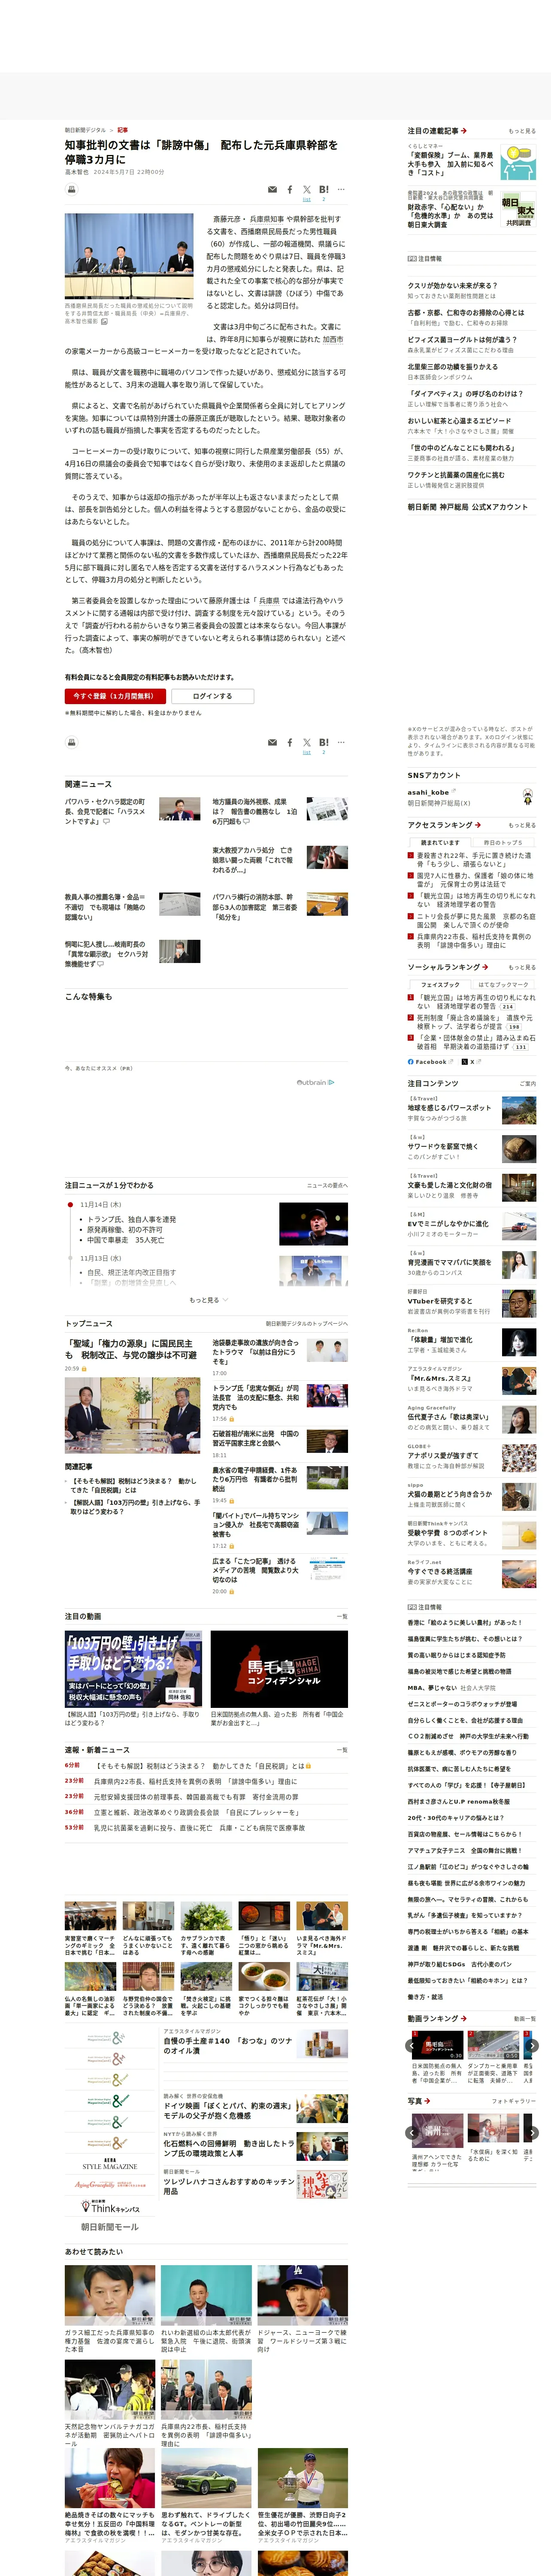Open related article パワハラ・セクハラ認定の町長

[105, 811]
